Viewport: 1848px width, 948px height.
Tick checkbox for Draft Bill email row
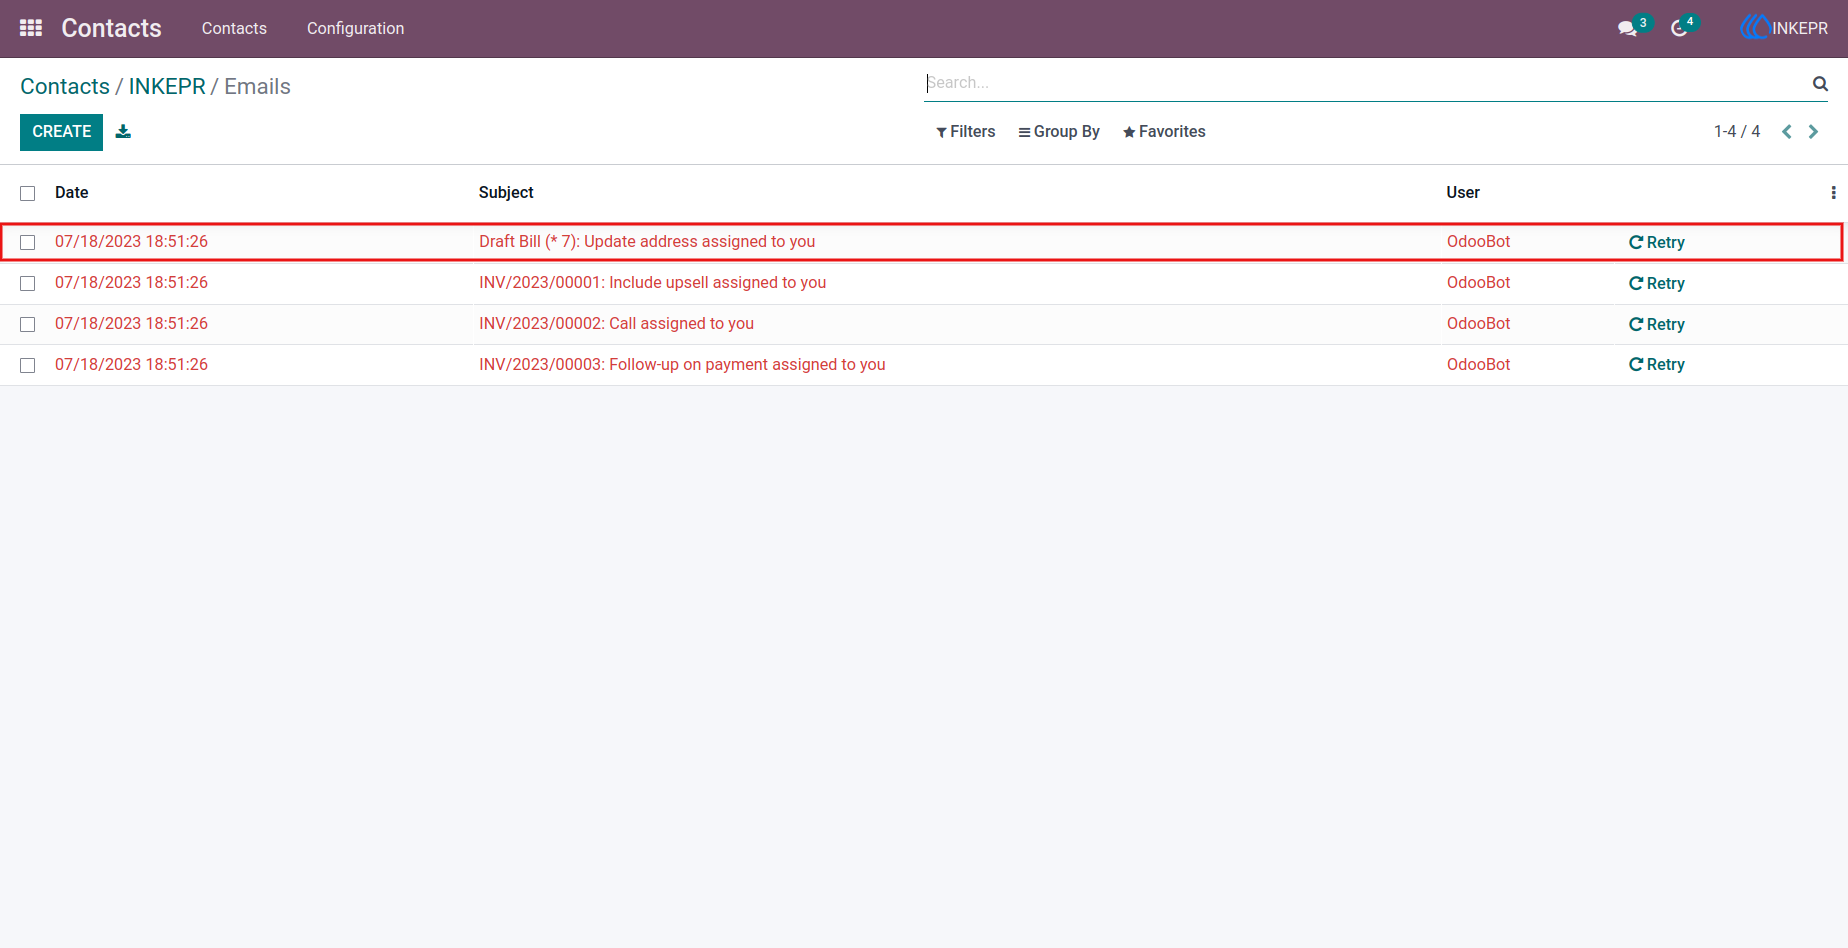click(28, 242)
